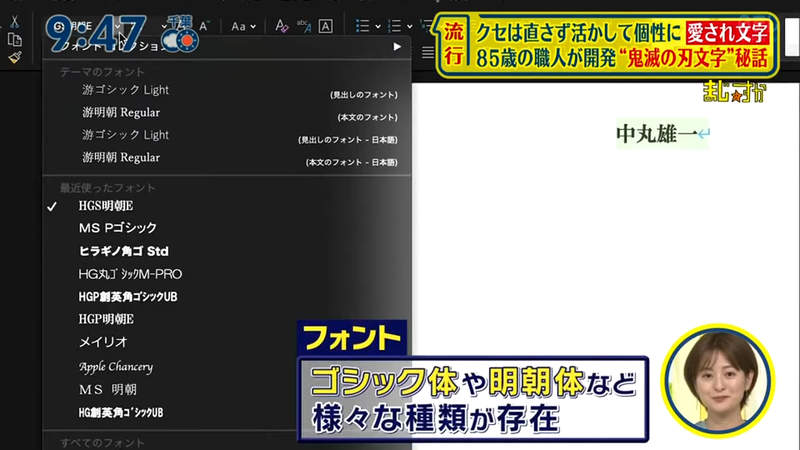Open the Change Case Aa dropdown
This screenshot has width=800, height=450.
pos(243,26)
